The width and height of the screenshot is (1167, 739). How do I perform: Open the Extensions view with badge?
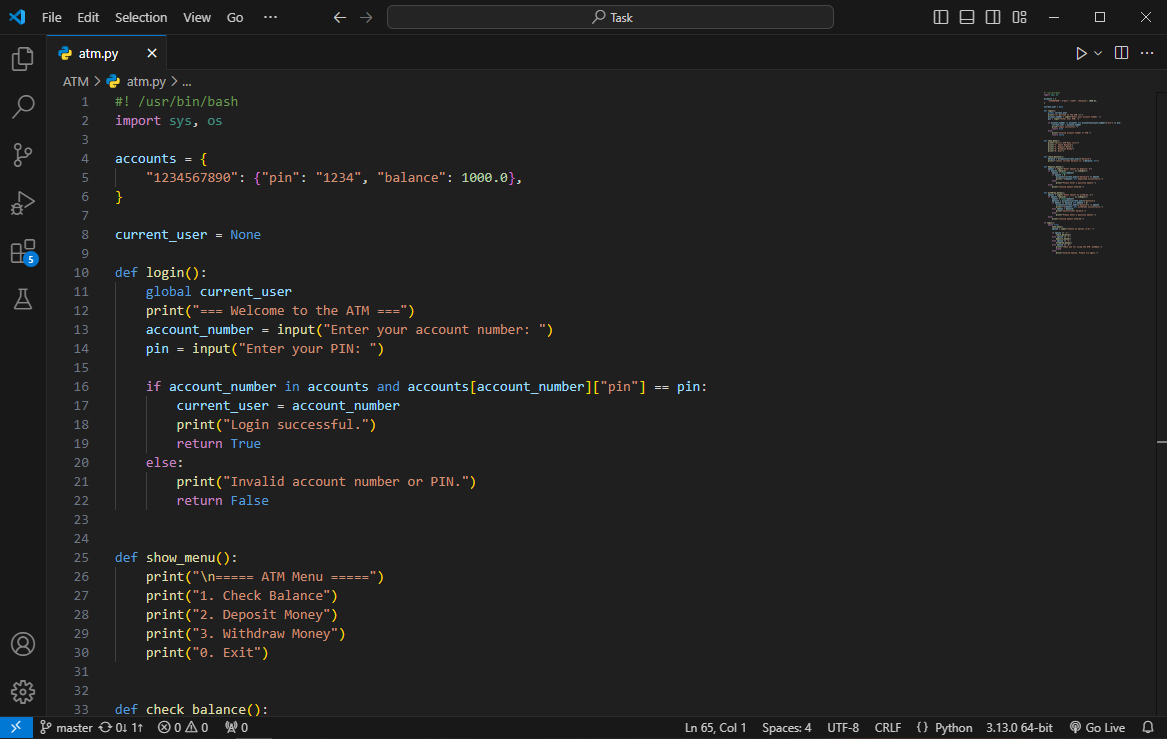point(22,251)
